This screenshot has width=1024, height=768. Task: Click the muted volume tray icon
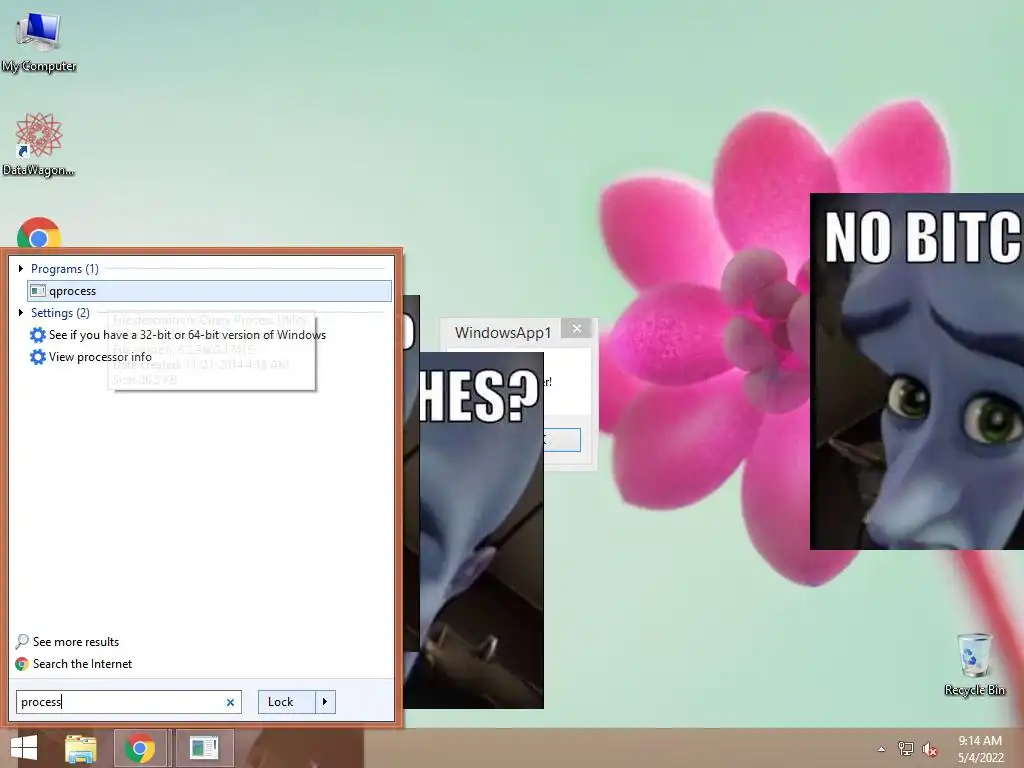(929, 749)
